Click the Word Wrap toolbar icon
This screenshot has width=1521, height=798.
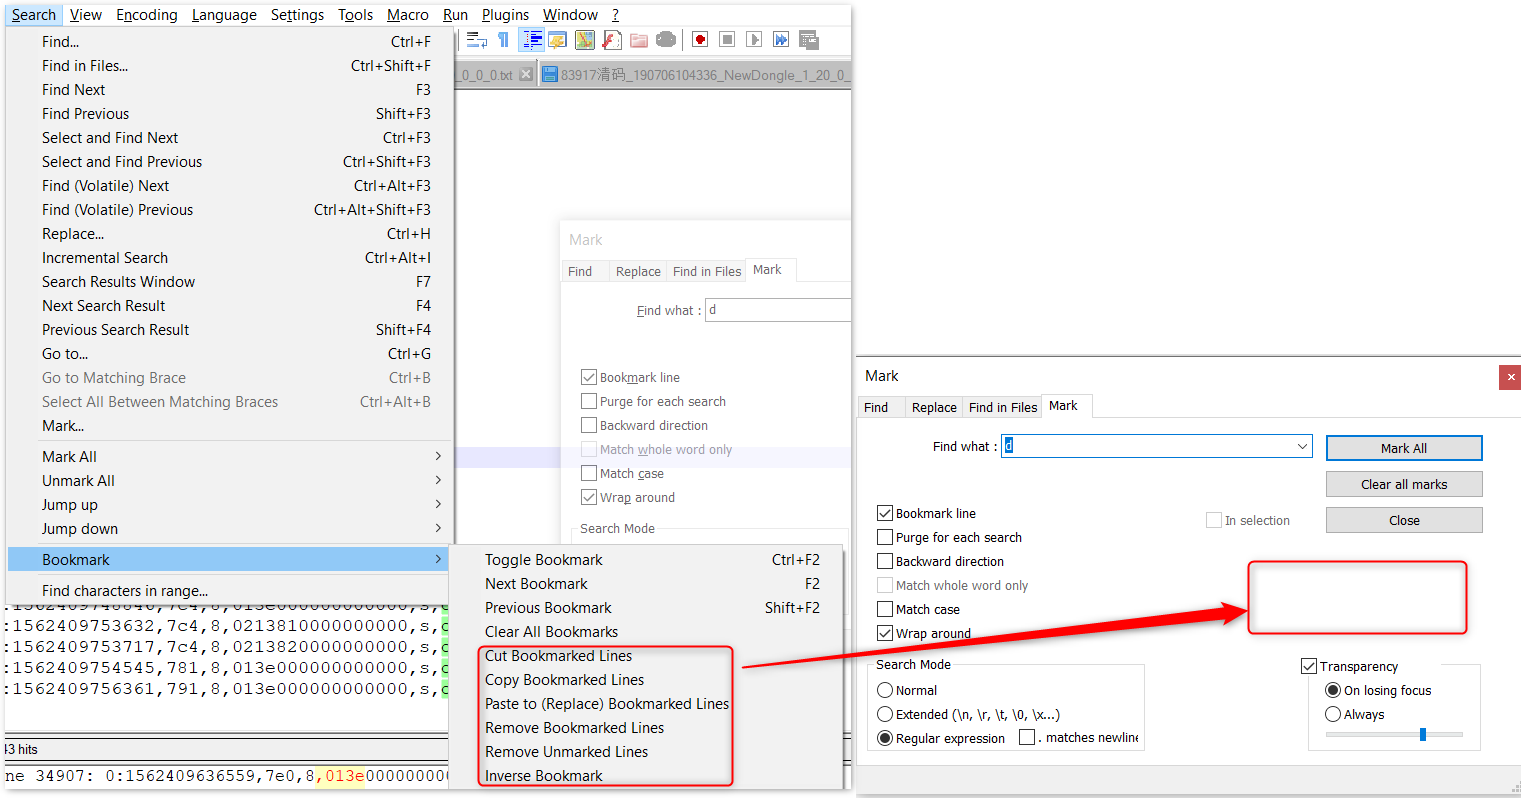point(477,40)
